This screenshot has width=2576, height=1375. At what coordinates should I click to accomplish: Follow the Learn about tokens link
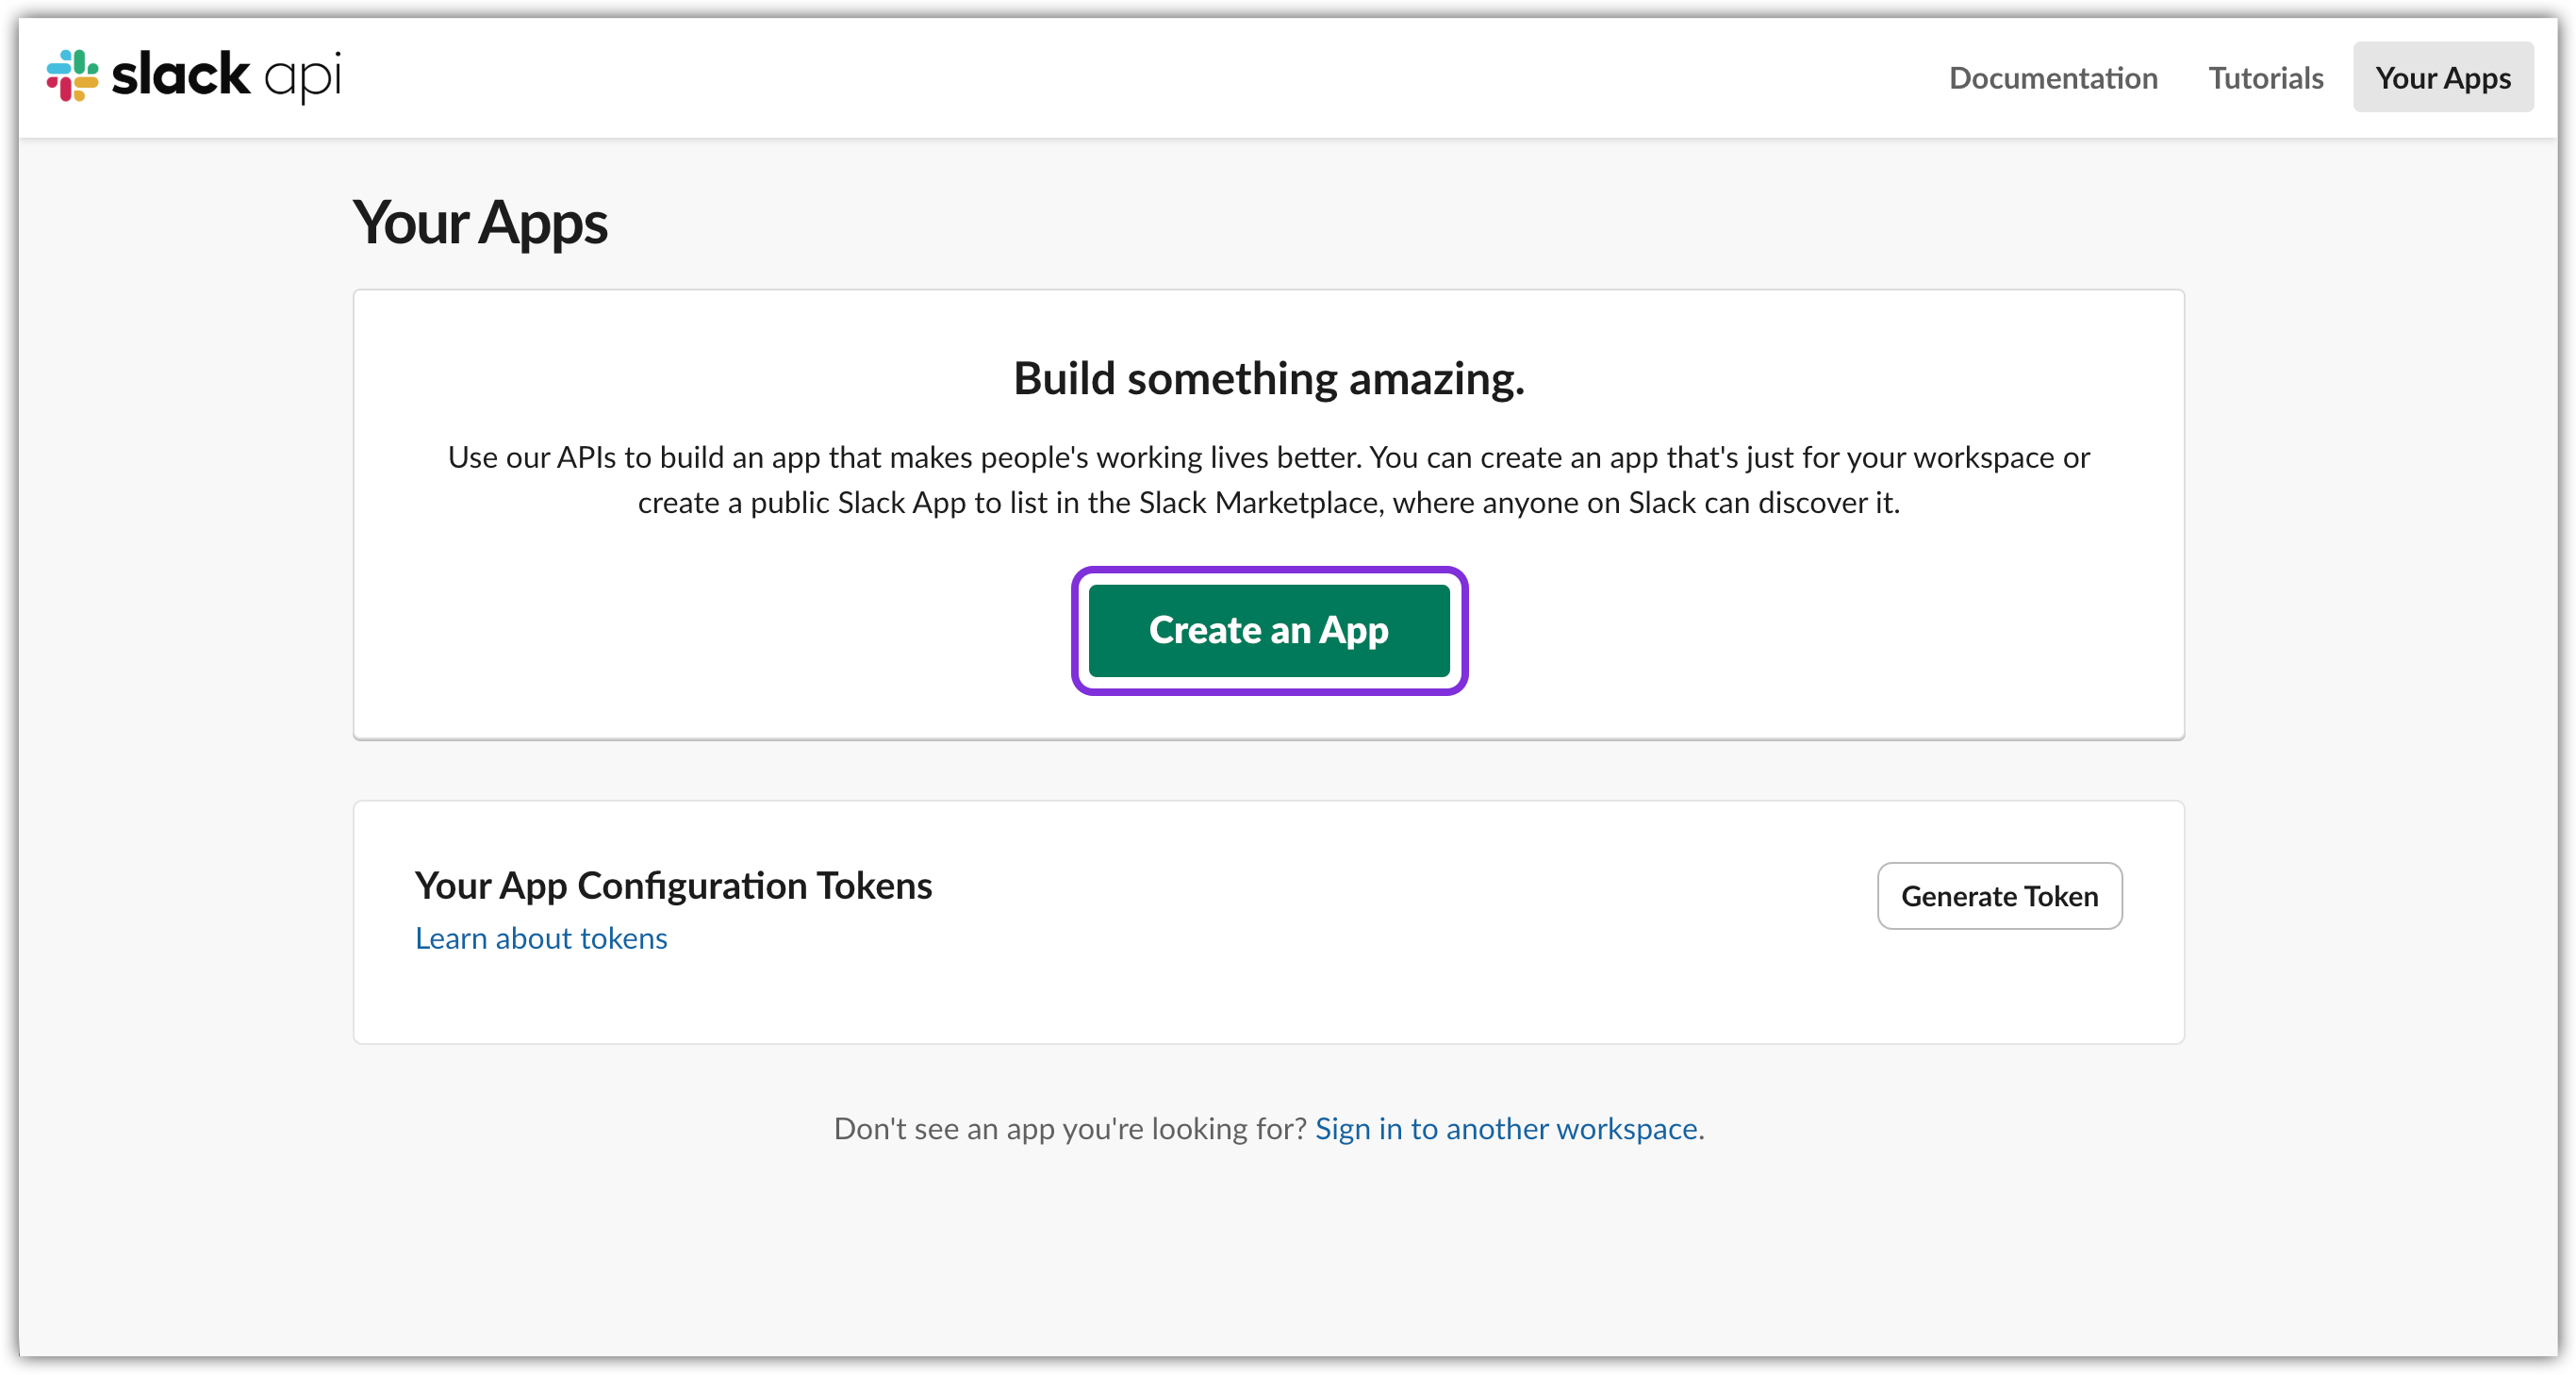[x=540, y=938]
